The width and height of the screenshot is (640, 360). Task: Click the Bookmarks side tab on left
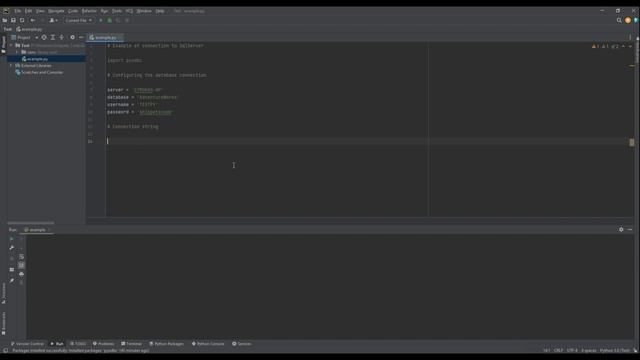pos(4,323)
